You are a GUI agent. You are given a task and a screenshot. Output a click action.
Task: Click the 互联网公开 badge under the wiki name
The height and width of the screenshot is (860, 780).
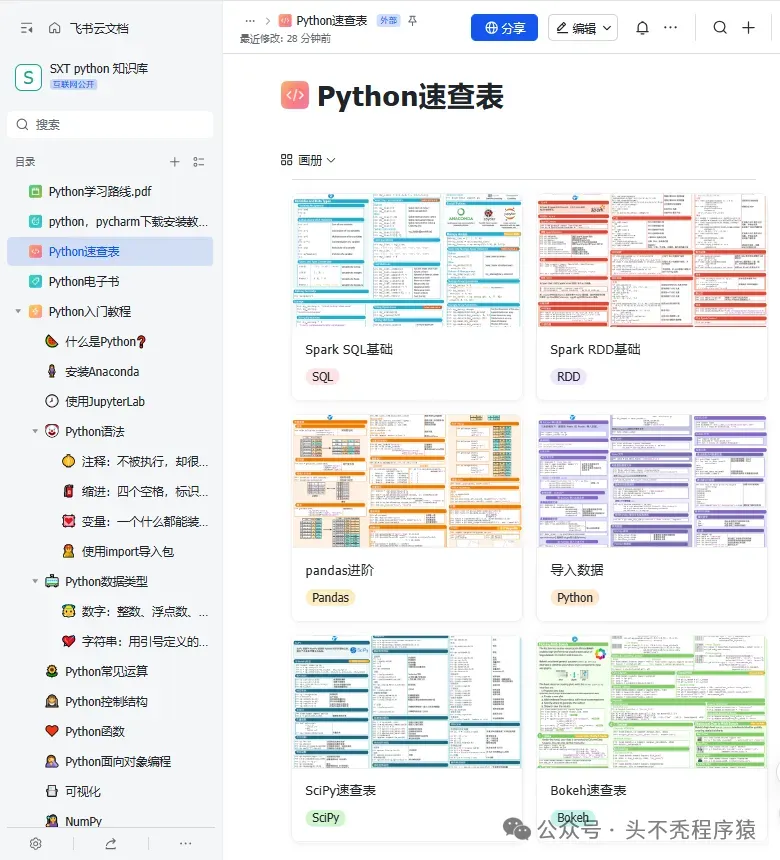[74, 84]
